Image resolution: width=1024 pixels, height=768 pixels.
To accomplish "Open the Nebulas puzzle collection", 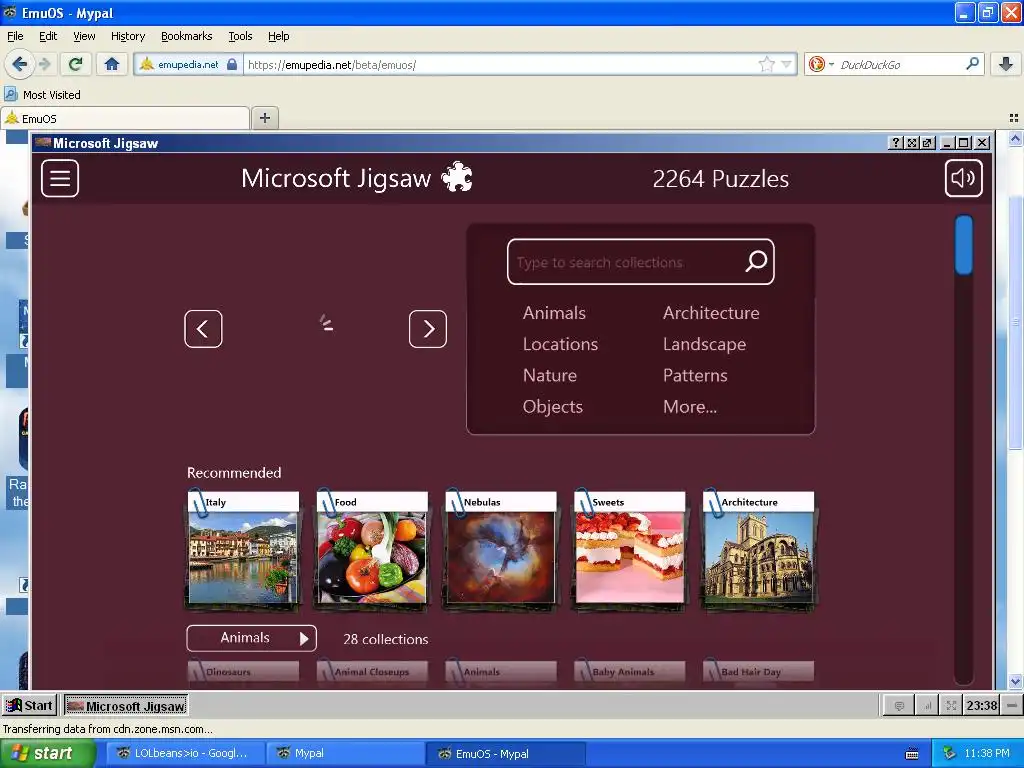I will [x=500, y=551].
